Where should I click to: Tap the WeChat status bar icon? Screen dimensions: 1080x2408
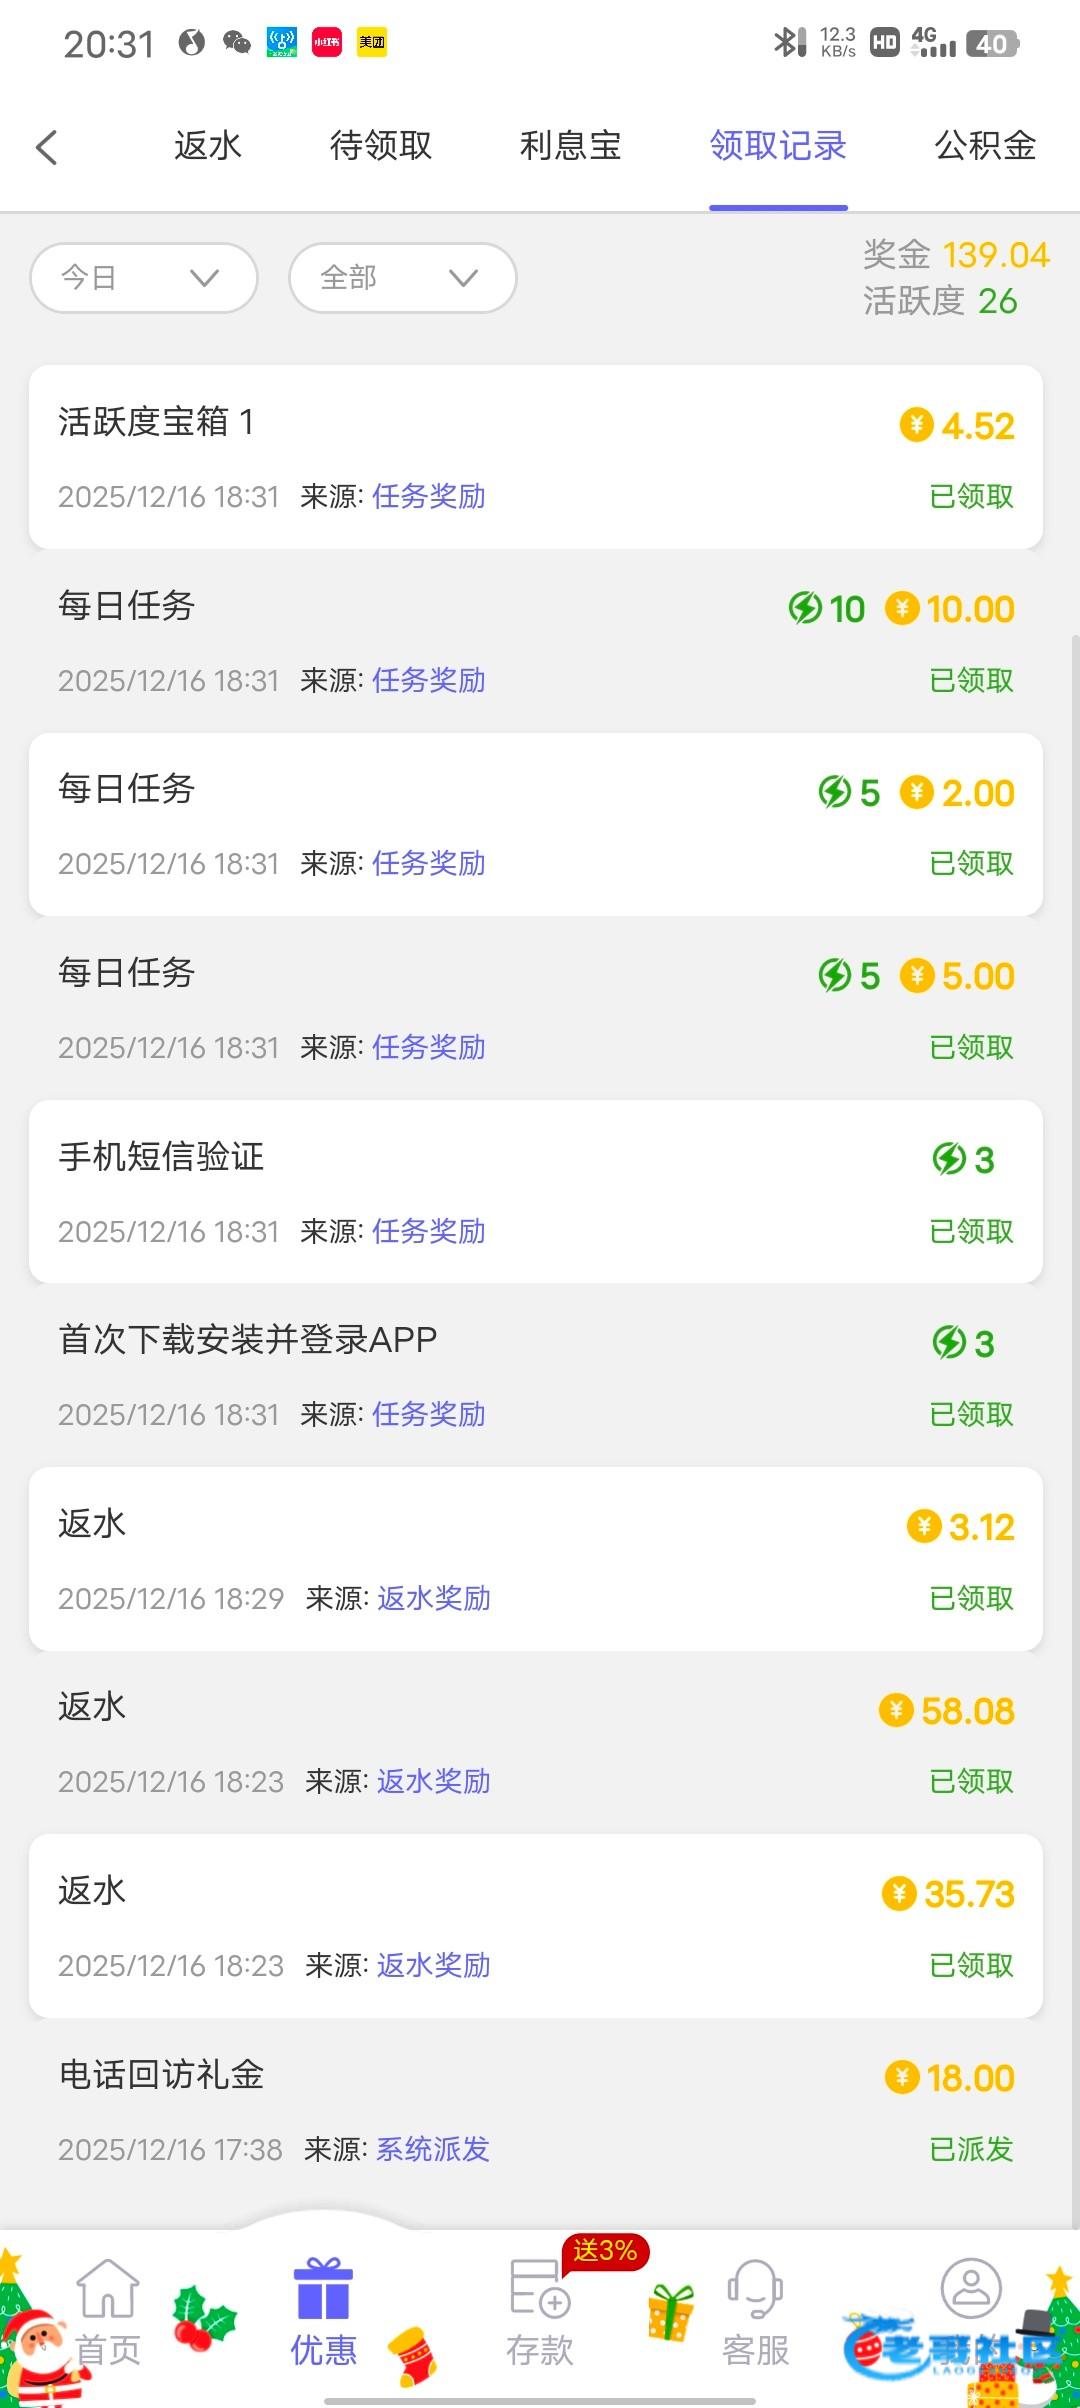236,42
